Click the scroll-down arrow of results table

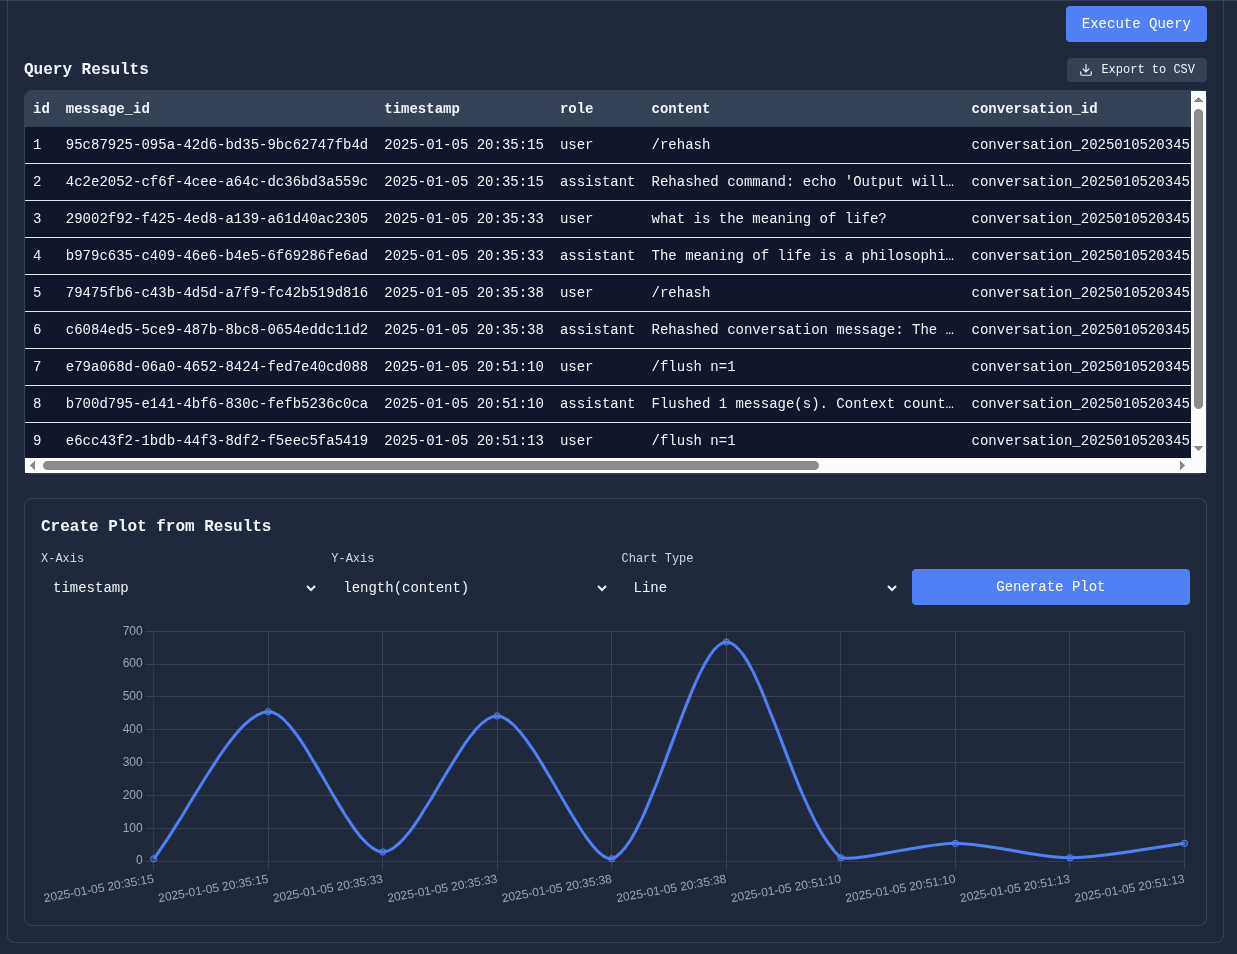coord(1198,449)
